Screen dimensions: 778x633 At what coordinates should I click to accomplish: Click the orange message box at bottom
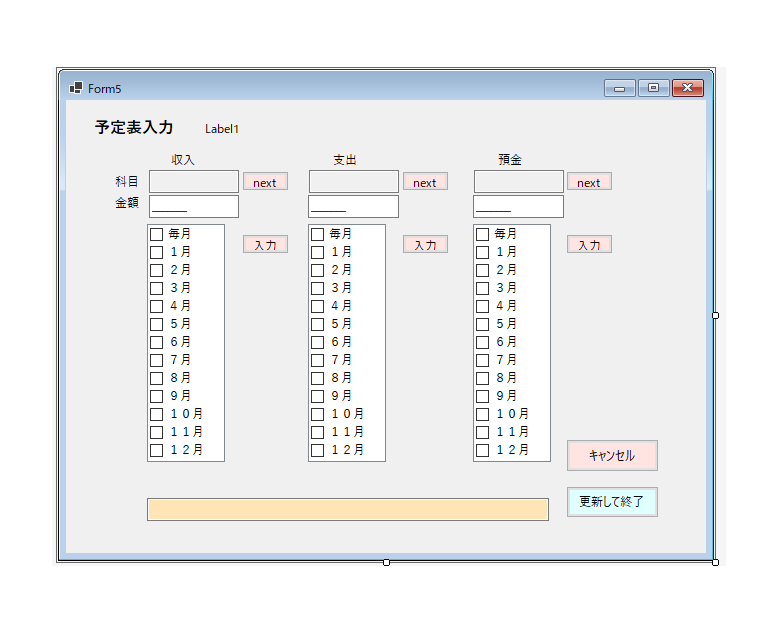[347, 509]
